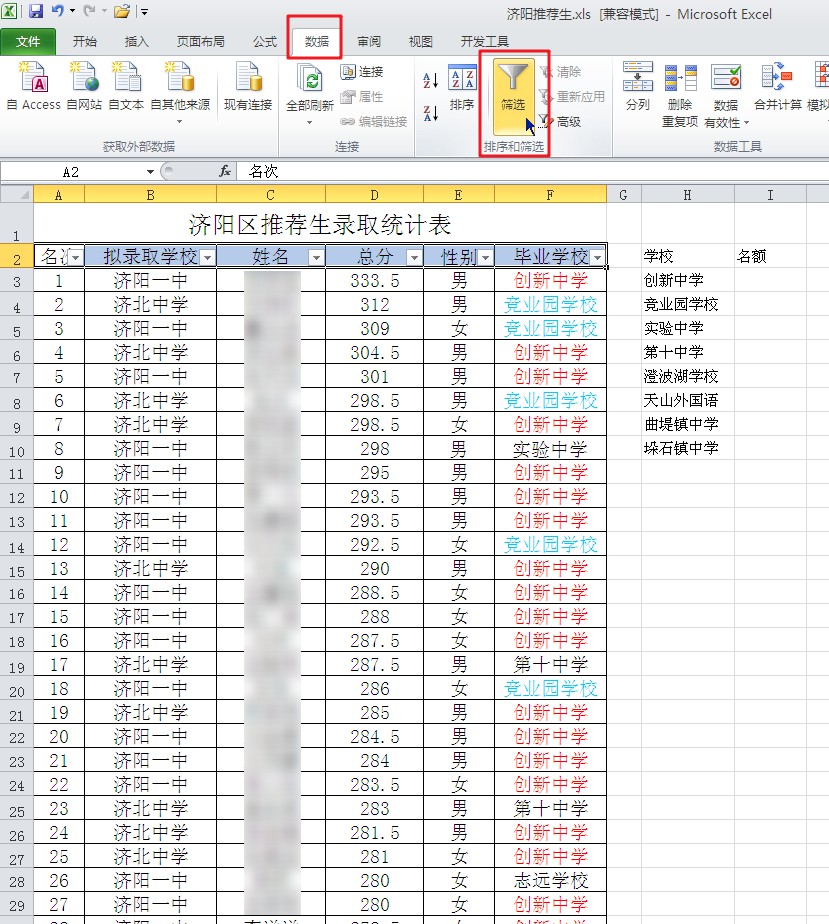Viewport: 829px width, 924px height.
Task: Switch to the 开发工具 ribbon tab
Action: click(x=484, y=41)
